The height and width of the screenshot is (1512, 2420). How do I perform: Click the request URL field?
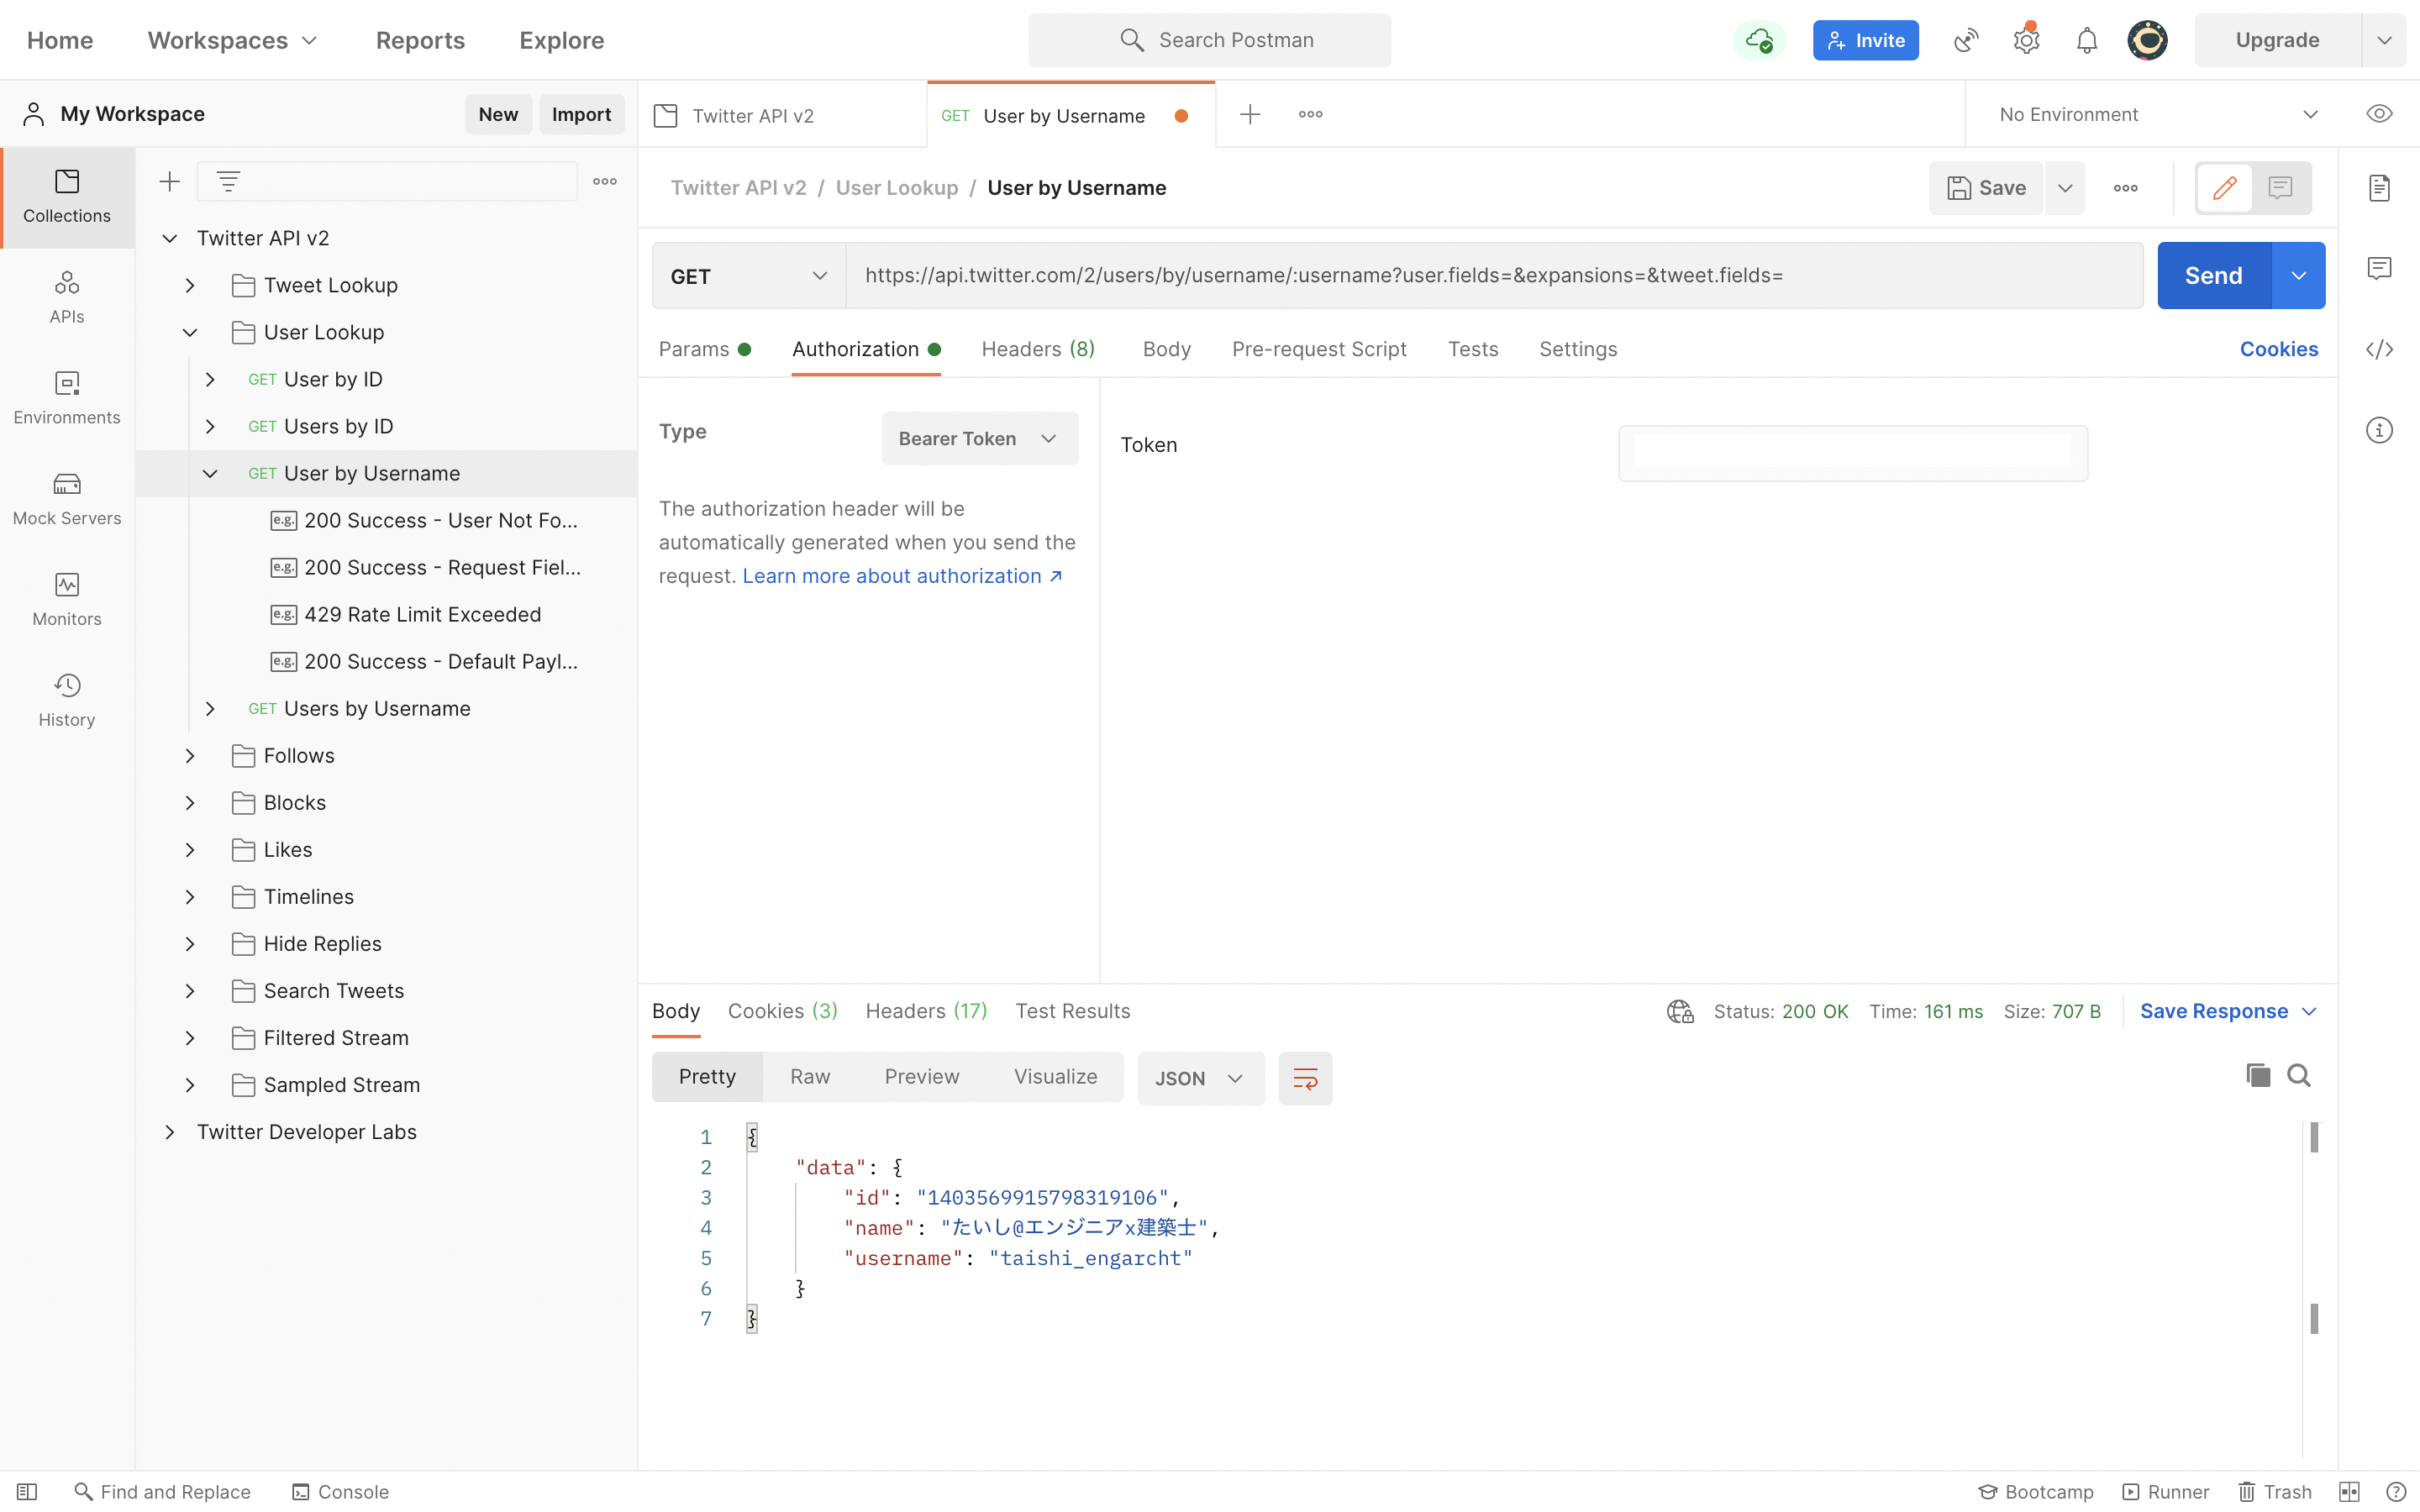point(1493,276)
